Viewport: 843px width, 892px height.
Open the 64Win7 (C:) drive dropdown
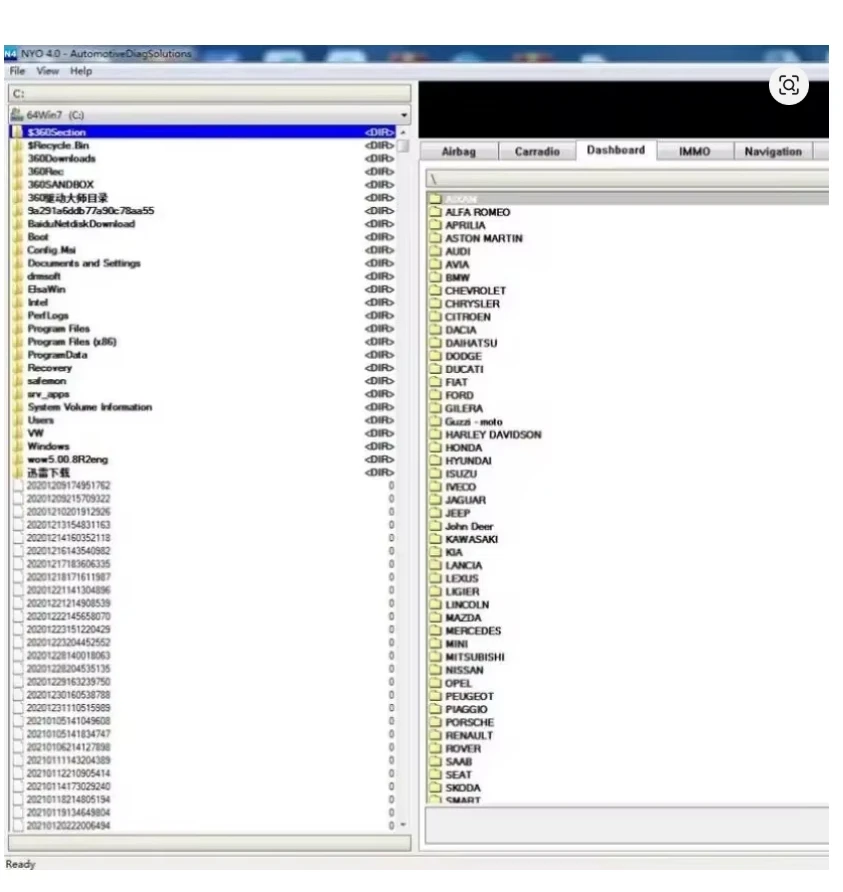tap(210, 115)
